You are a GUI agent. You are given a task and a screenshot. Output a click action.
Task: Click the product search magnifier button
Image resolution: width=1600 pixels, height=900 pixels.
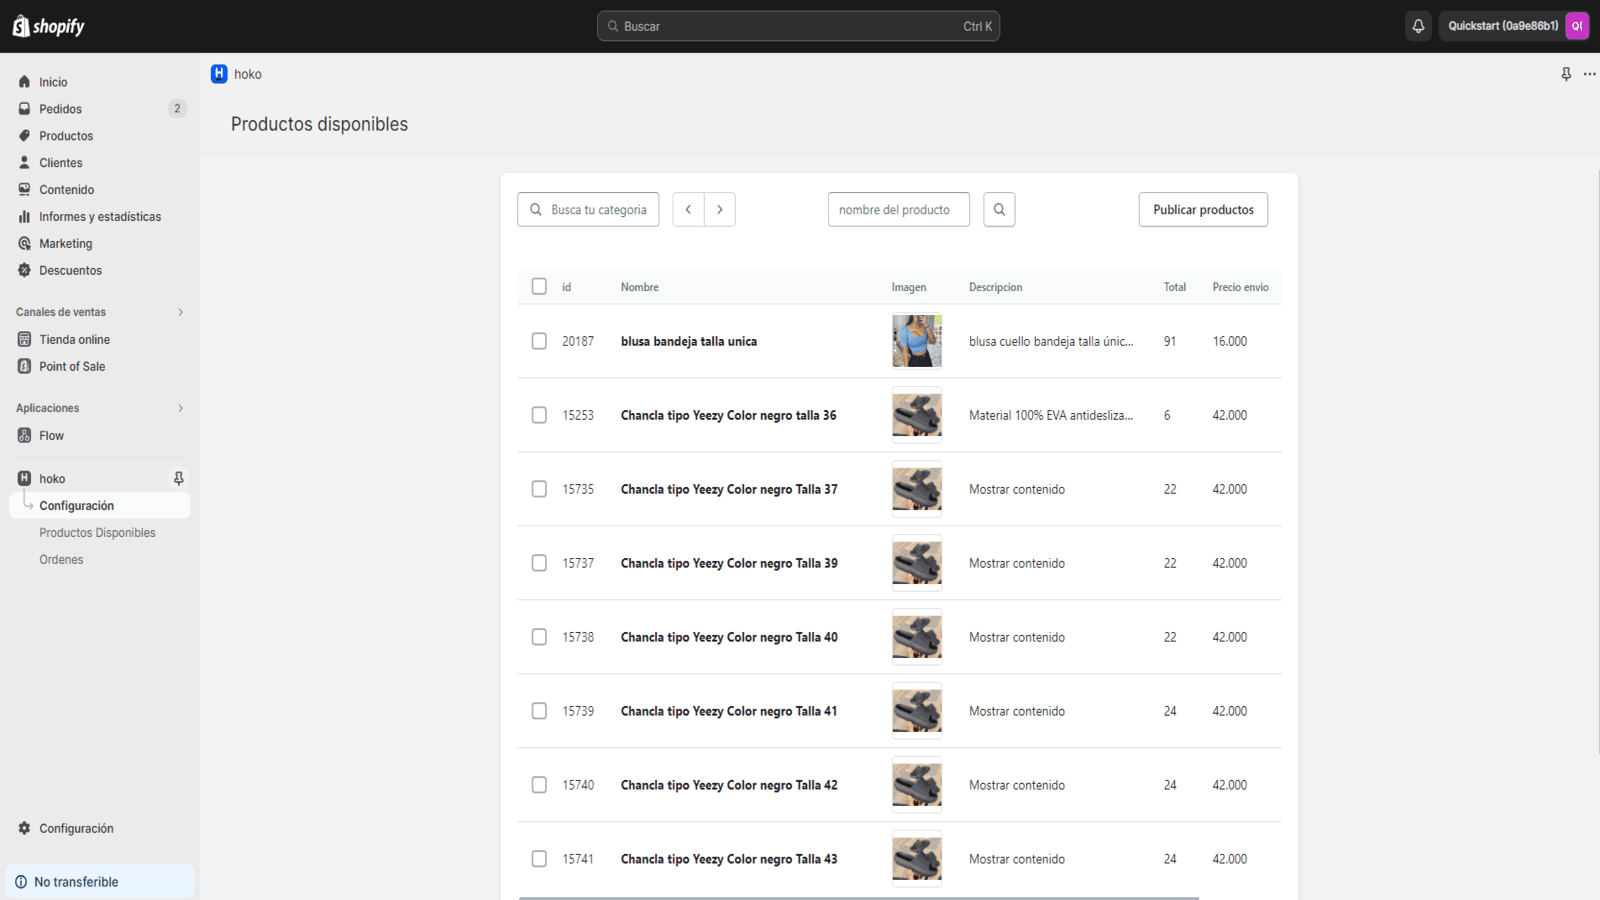point(999,210)
